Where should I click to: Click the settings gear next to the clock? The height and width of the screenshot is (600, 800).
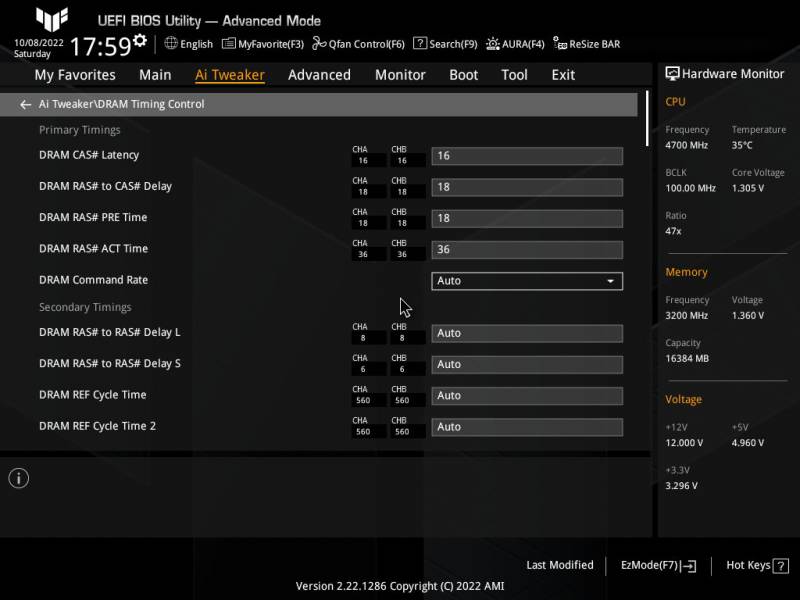coord(139,40)
